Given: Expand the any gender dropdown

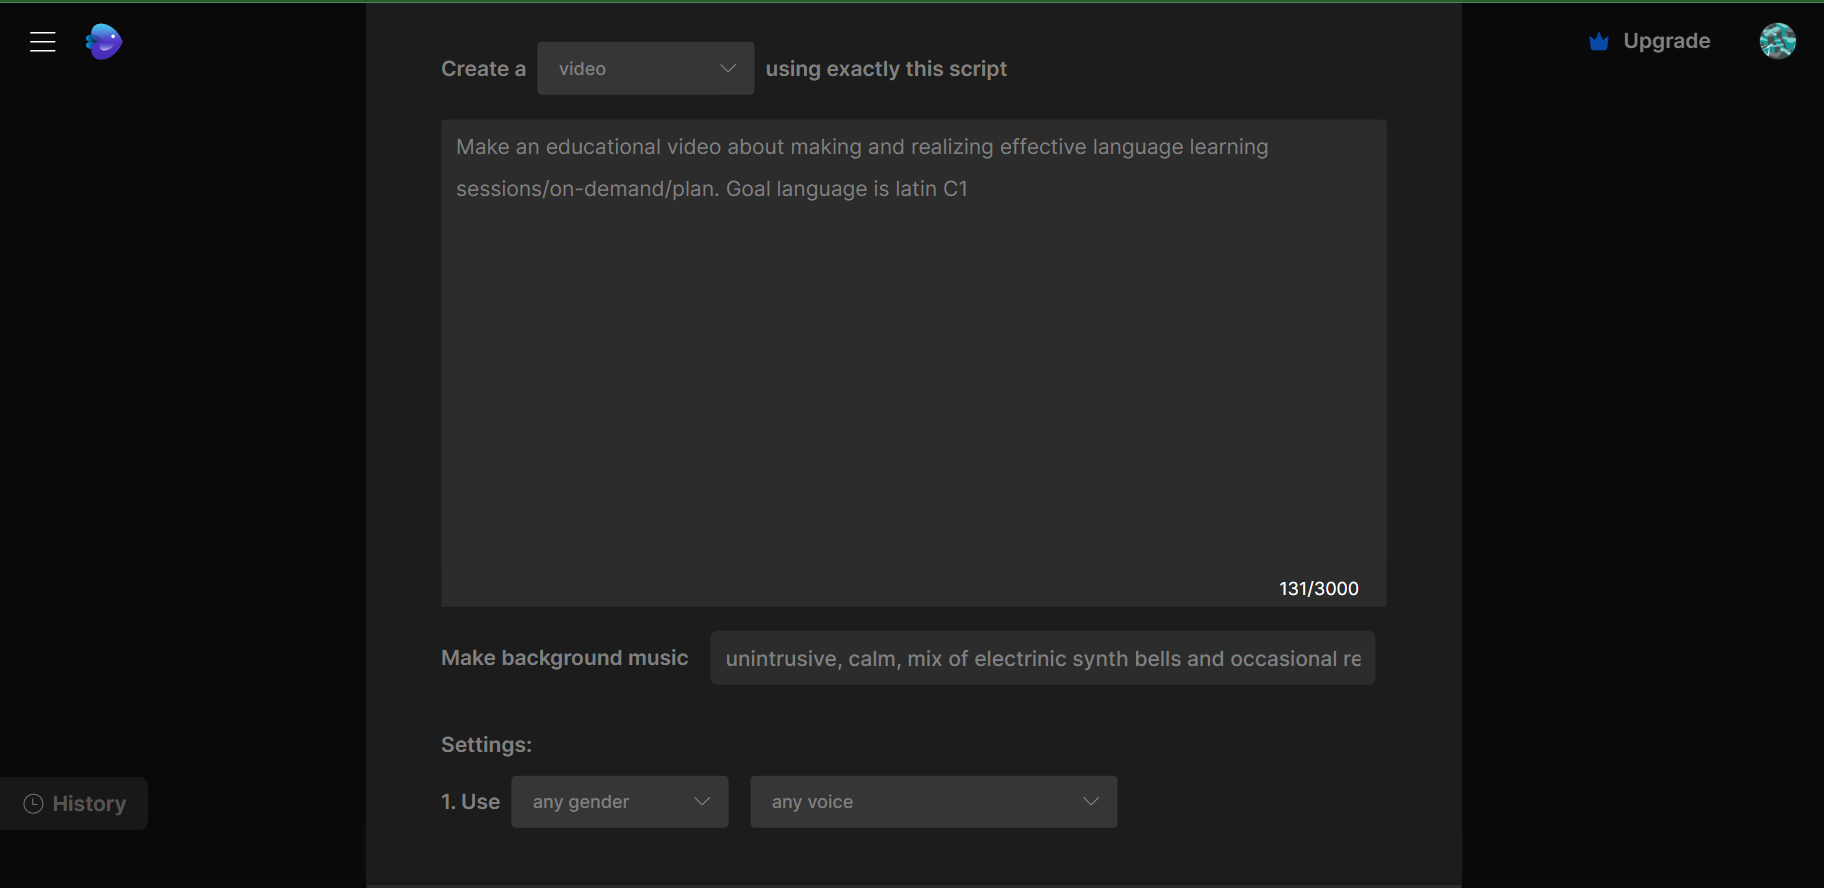Looking at the screenshot, I should [620, 802].
